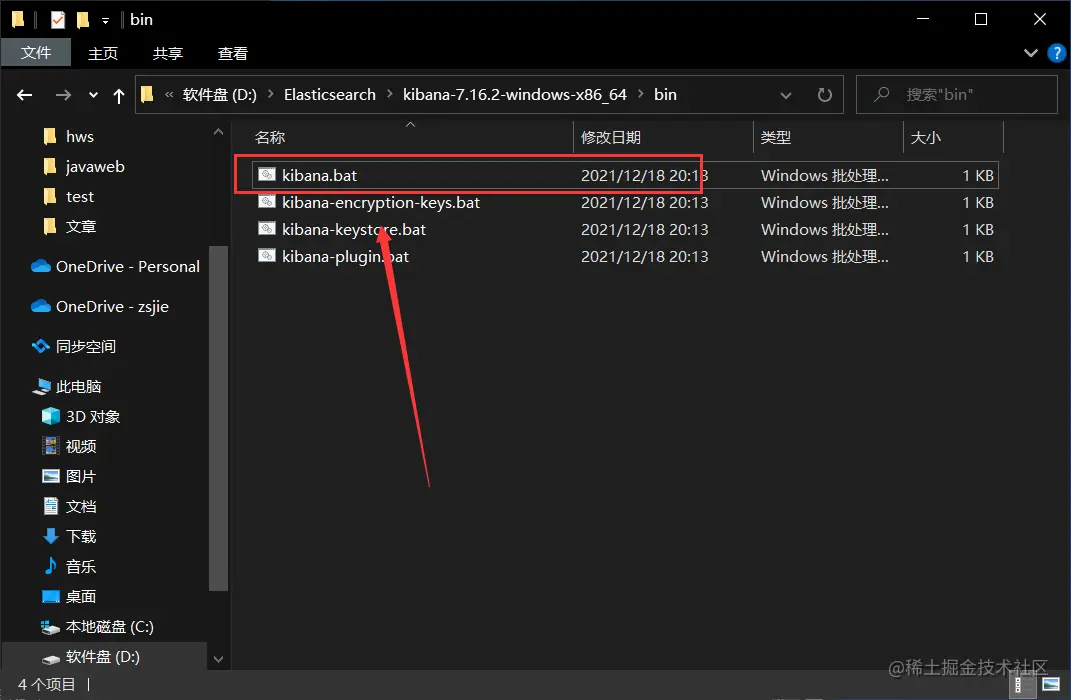Click the navigation pane scroll down arrow
The width and height of the screenshot is (1071, 700).
(x=219, y=659)
